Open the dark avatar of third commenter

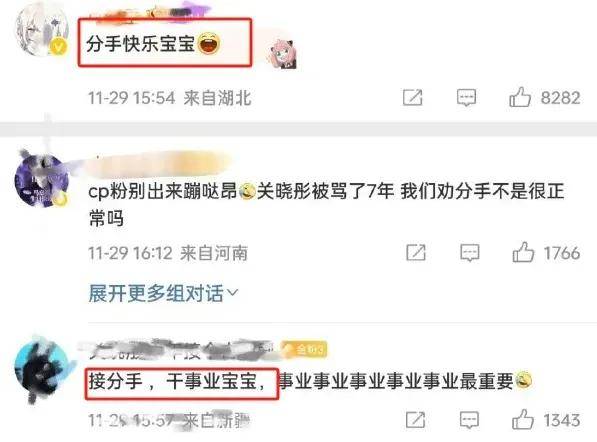(x=42, y=369)
